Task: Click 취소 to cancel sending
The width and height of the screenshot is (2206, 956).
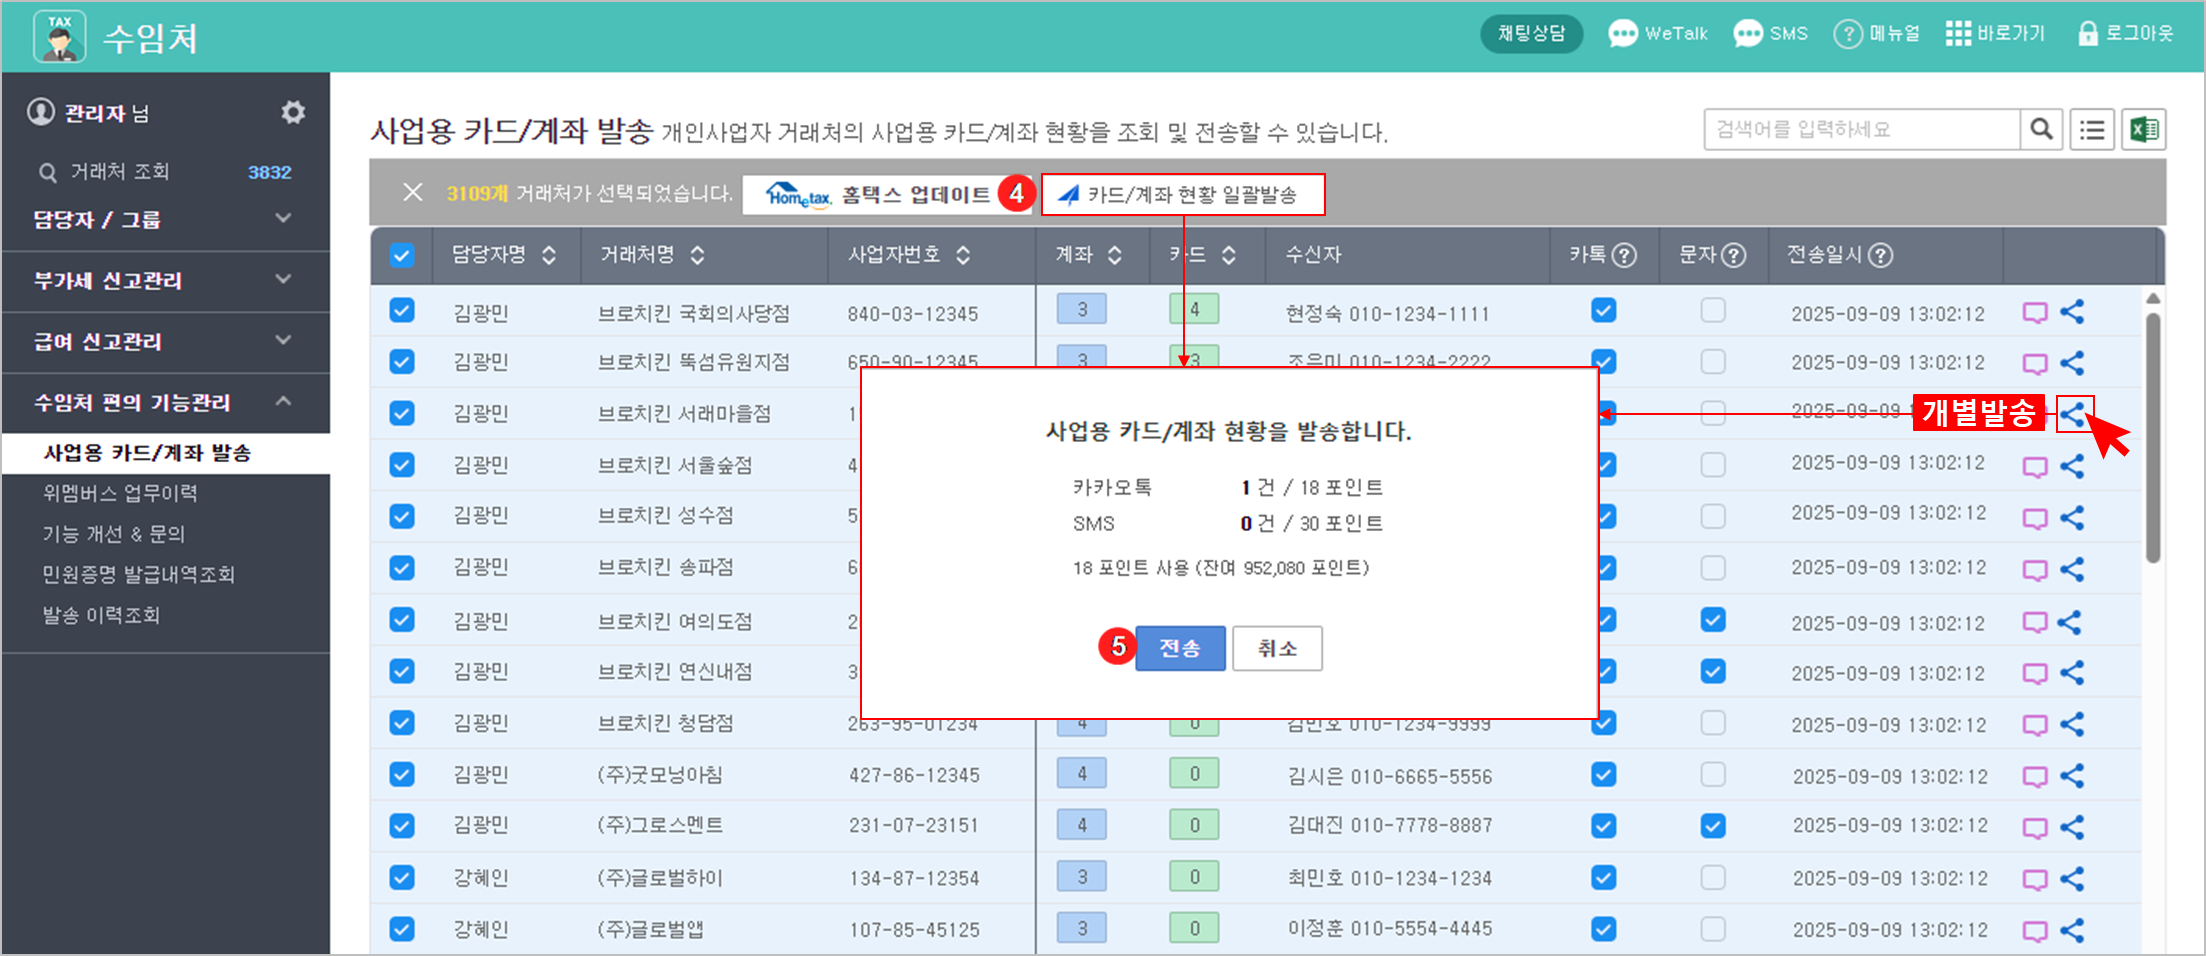Action: [x=1277, y=648]
